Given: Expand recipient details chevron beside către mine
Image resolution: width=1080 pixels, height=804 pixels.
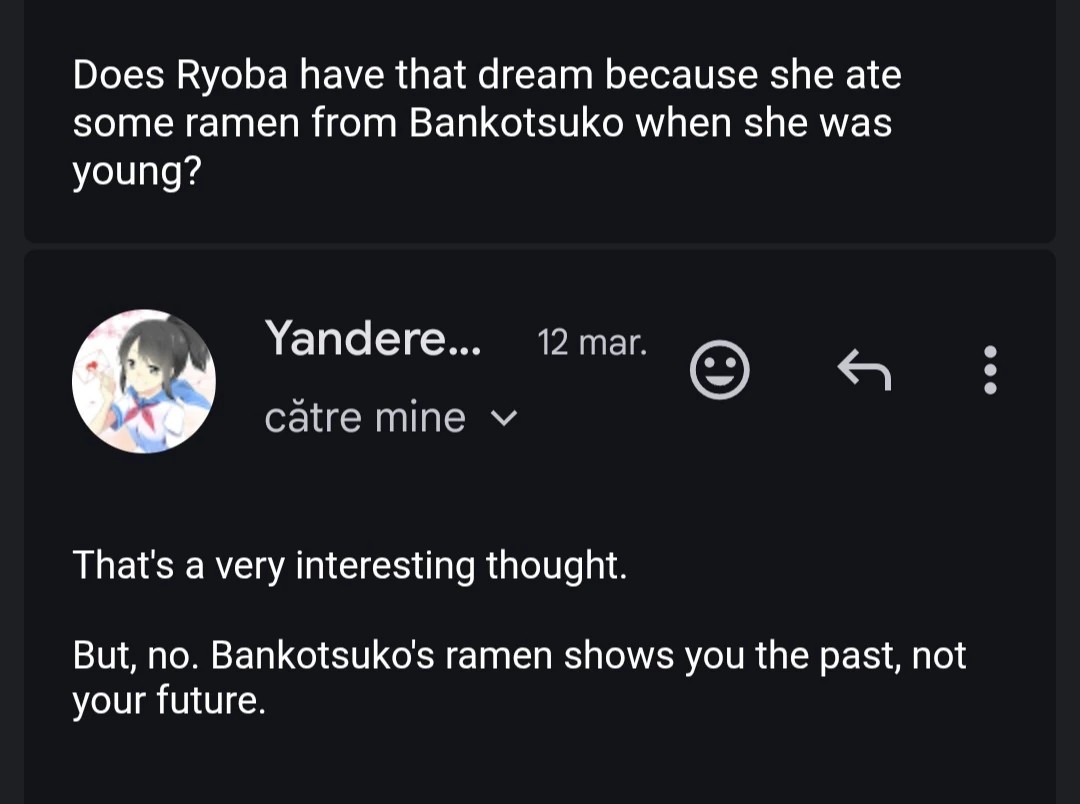Looking at the screenshot, I should (x=506, y=418).
